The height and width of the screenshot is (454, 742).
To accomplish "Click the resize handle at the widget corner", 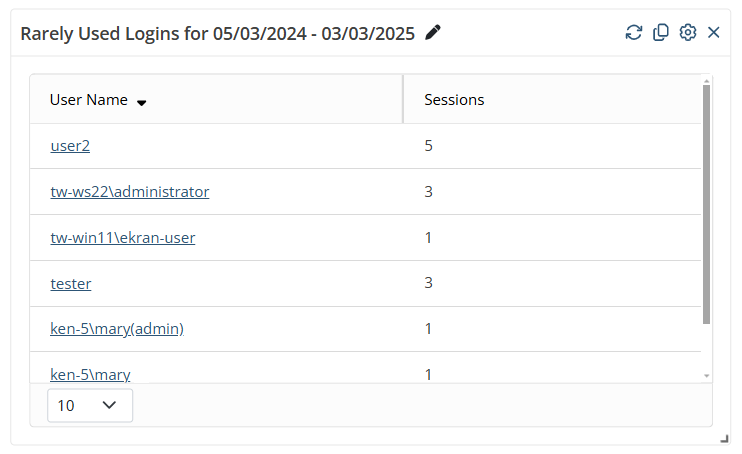I will click(x=724, y=438).
